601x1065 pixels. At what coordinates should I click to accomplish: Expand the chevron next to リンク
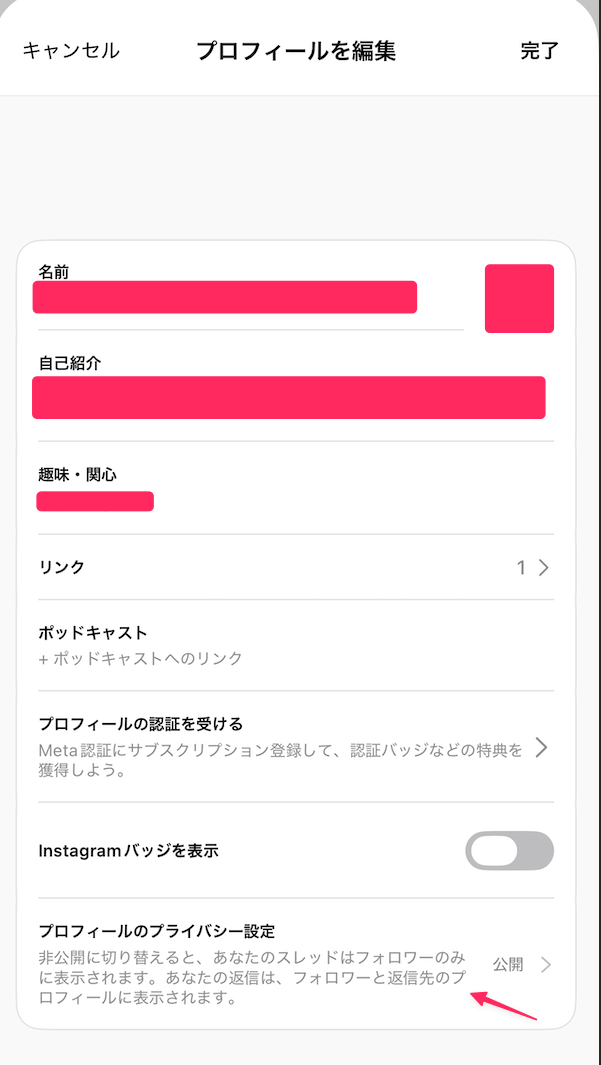click(x=543, y=567)
